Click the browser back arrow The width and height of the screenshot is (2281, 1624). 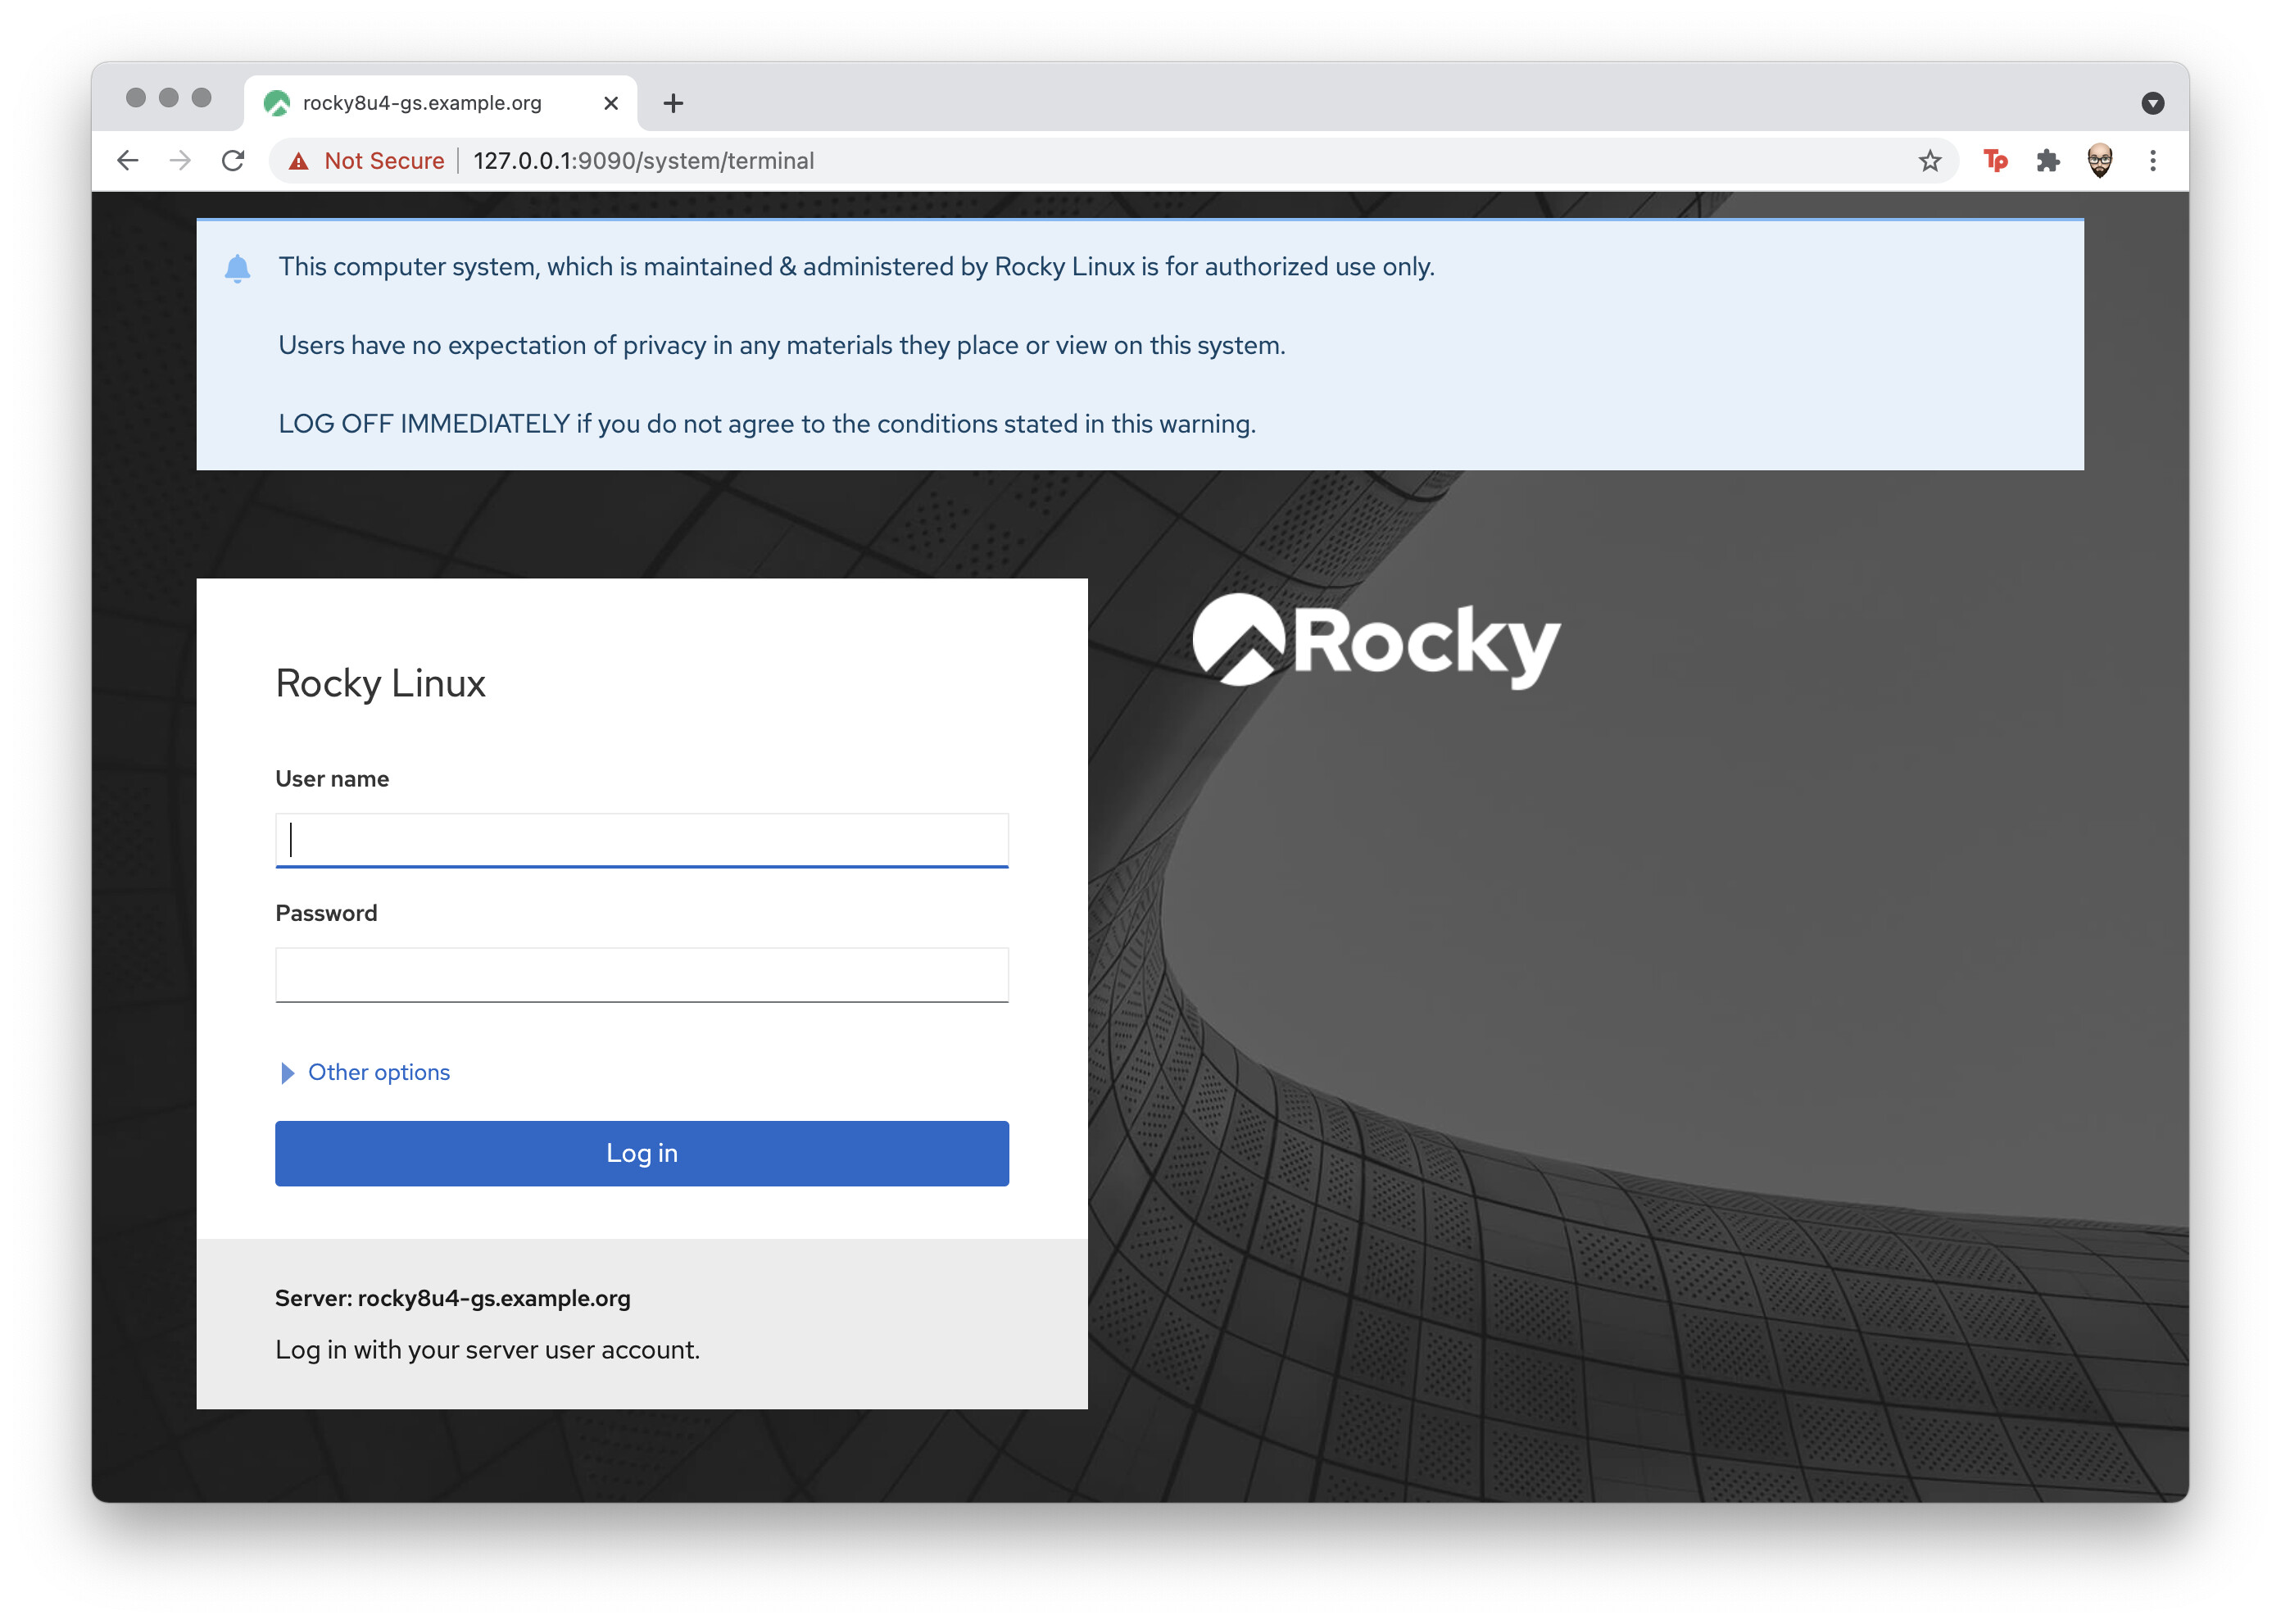pyautogui.click(x=127, y=160)
